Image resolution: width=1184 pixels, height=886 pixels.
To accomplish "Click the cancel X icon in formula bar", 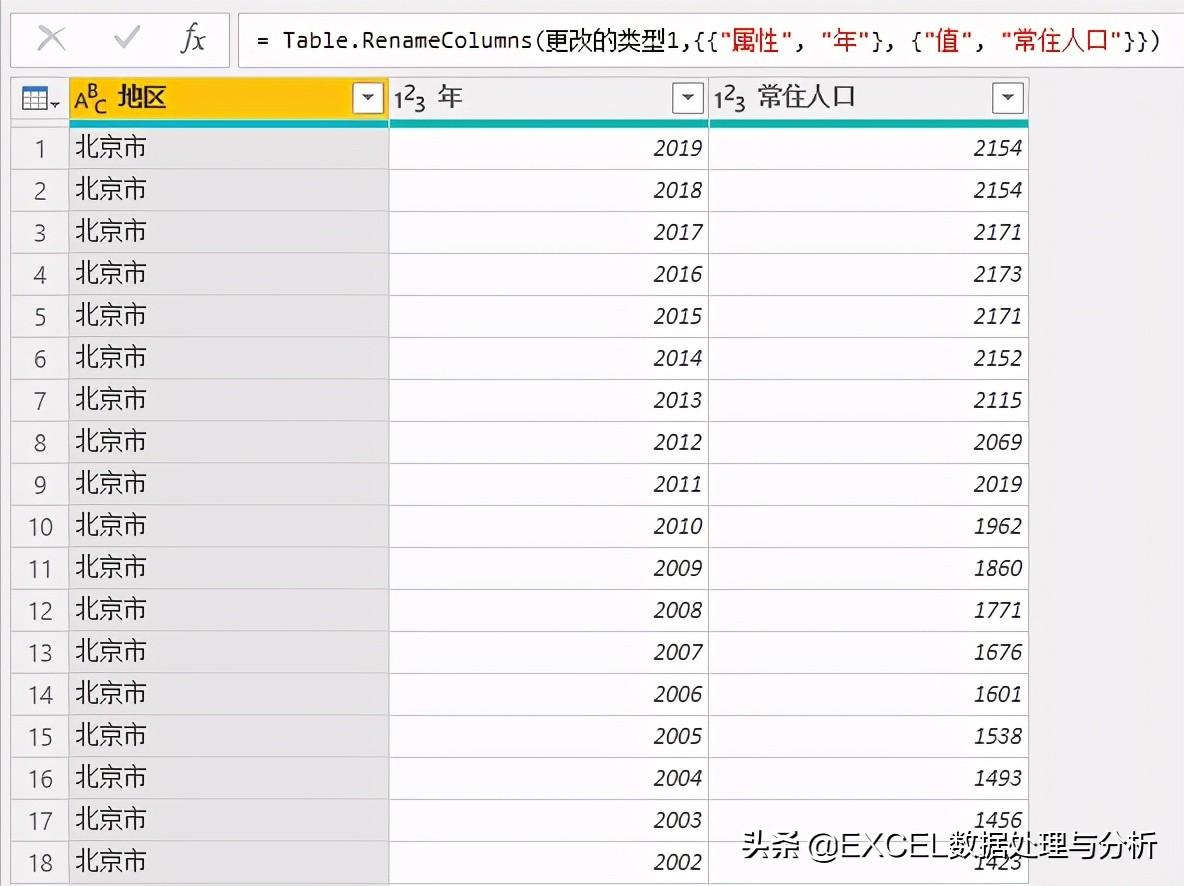I will click(51, 39).
